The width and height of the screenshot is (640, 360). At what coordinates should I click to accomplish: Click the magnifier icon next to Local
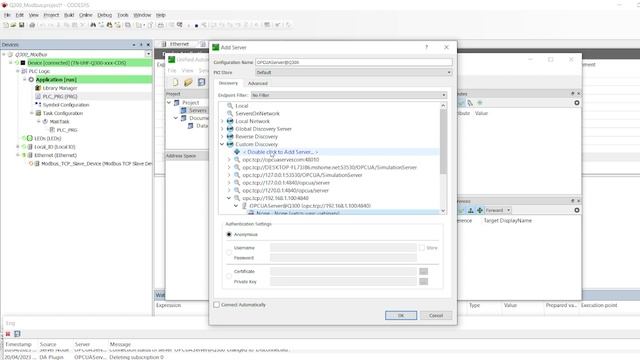point(230,106)
